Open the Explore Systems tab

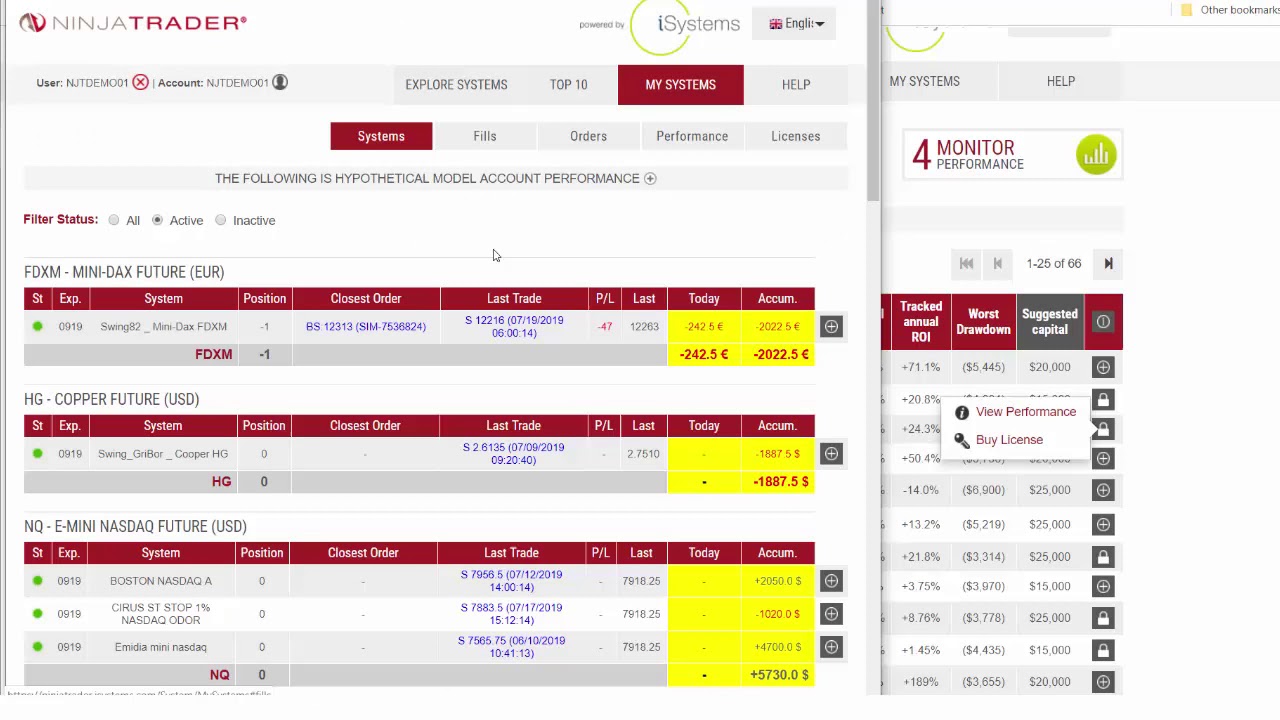pyautogui.click(x=456, y=85)
